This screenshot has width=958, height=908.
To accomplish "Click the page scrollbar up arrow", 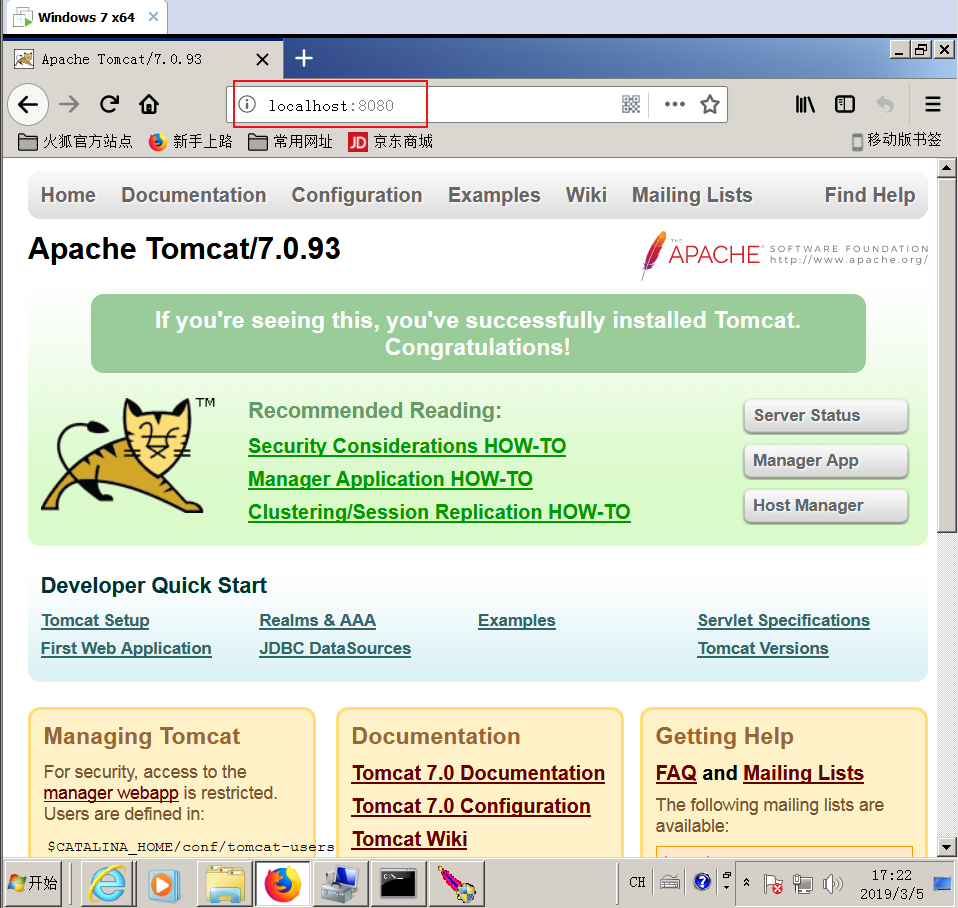I will pyautogui.click(x=946, y=167).
